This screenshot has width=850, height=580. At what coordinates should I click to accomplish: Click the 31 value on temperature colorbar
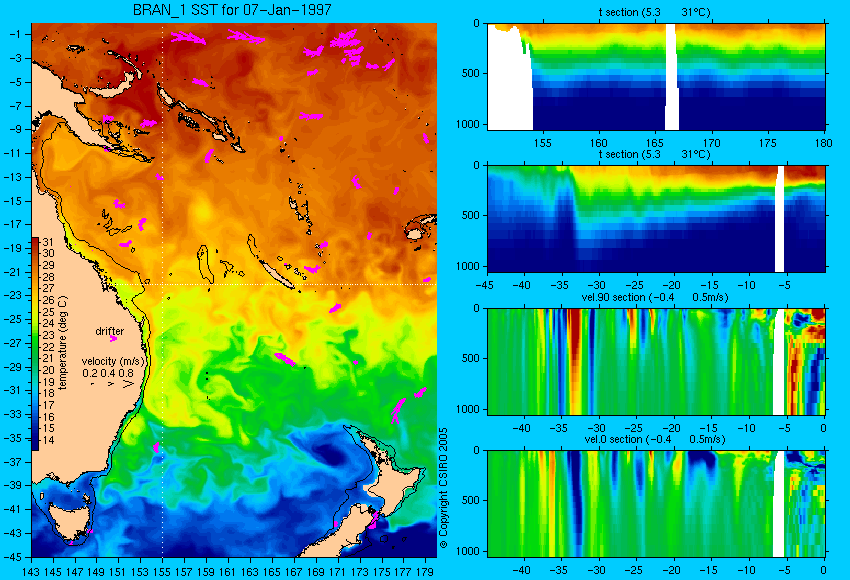pos(48,242)
